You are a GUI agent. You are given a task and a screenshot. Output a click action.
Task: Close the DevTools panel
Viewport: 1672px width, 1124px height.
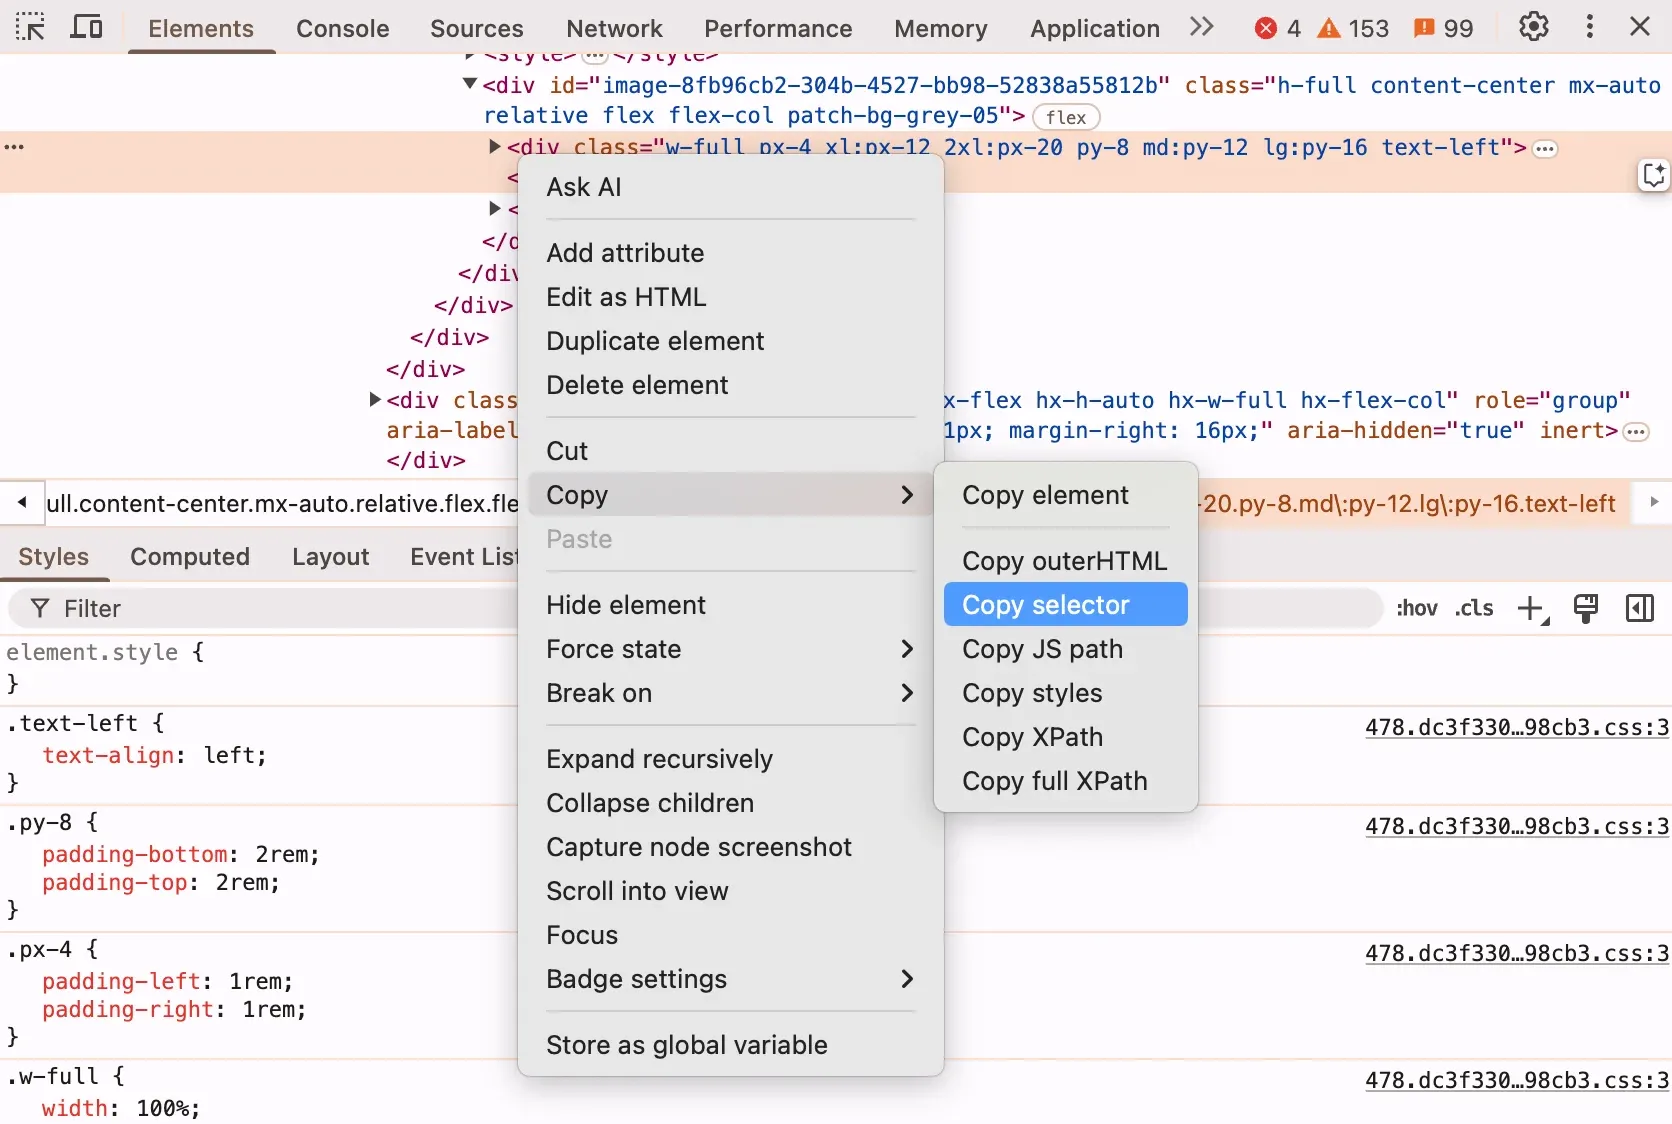tap(1640, 27)
